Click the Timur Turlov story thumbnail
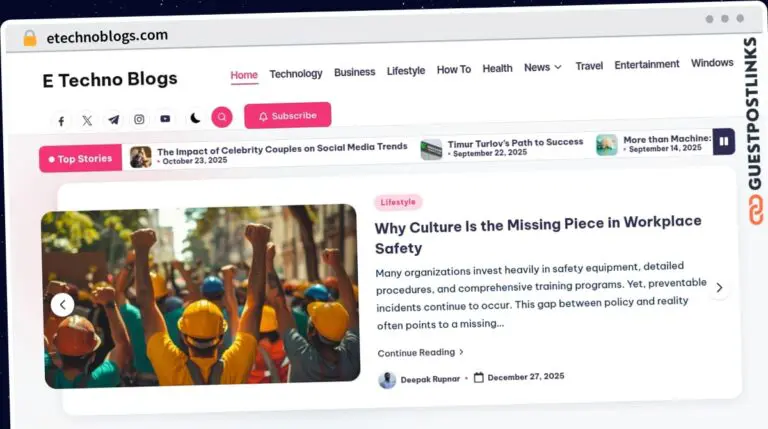Image resolution: width=768 pixels, height=429 pixels. (431, 149)
